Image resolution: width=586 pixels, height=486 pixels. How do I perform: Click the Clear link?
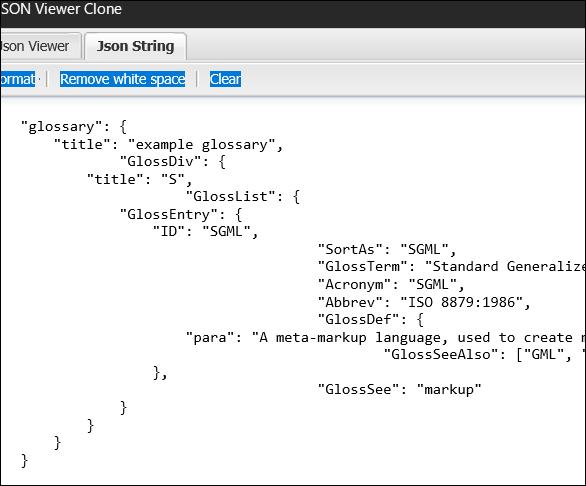point(225,79)
